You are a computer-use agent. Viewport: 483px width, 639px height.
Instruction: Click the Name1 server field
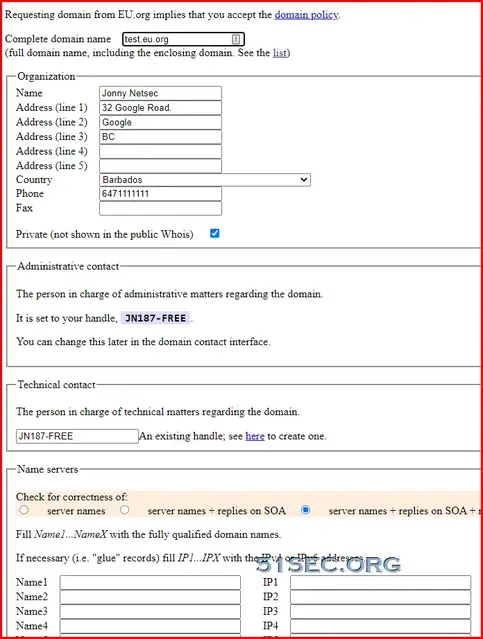click(x=150, y=582)
